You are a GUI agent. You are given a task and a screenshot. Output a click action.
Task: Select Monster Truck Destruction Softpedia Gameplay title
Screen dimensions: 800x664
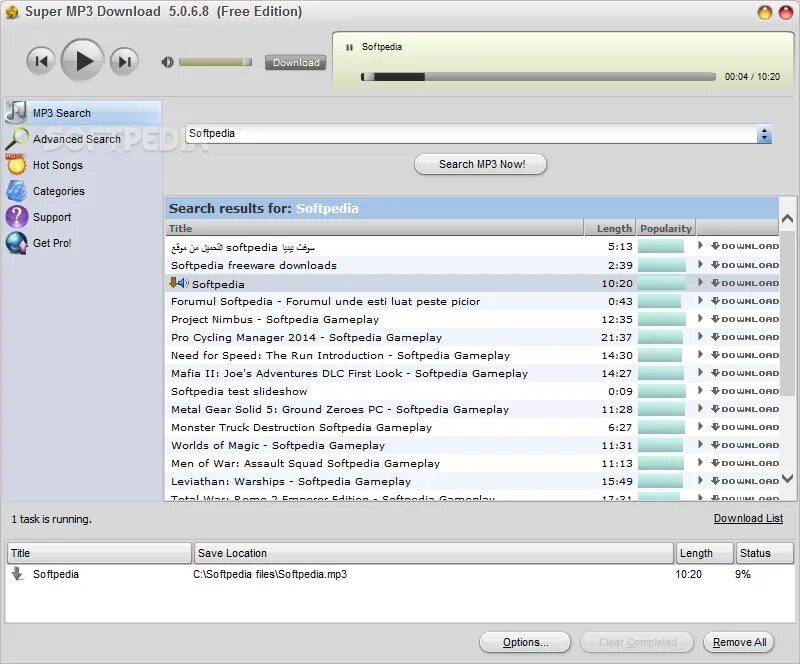[302, 428]
